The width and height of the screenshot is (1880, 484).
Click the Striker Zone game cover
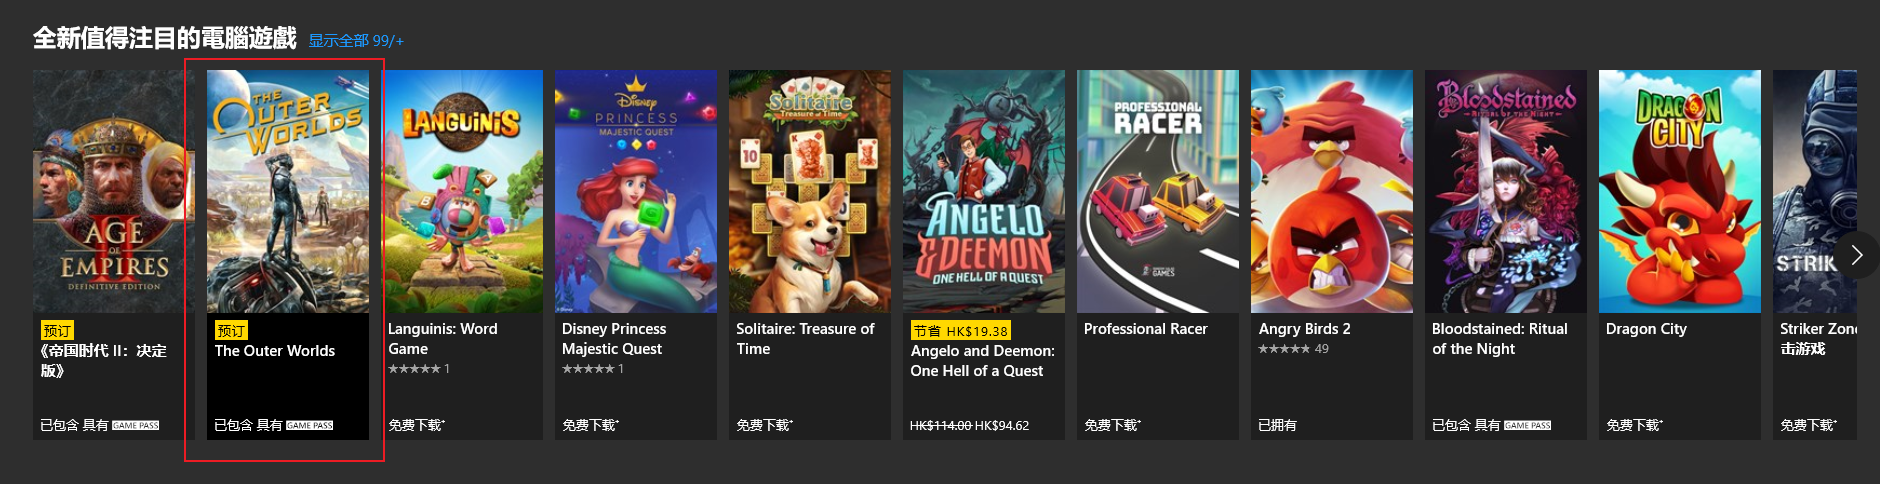1815,191
